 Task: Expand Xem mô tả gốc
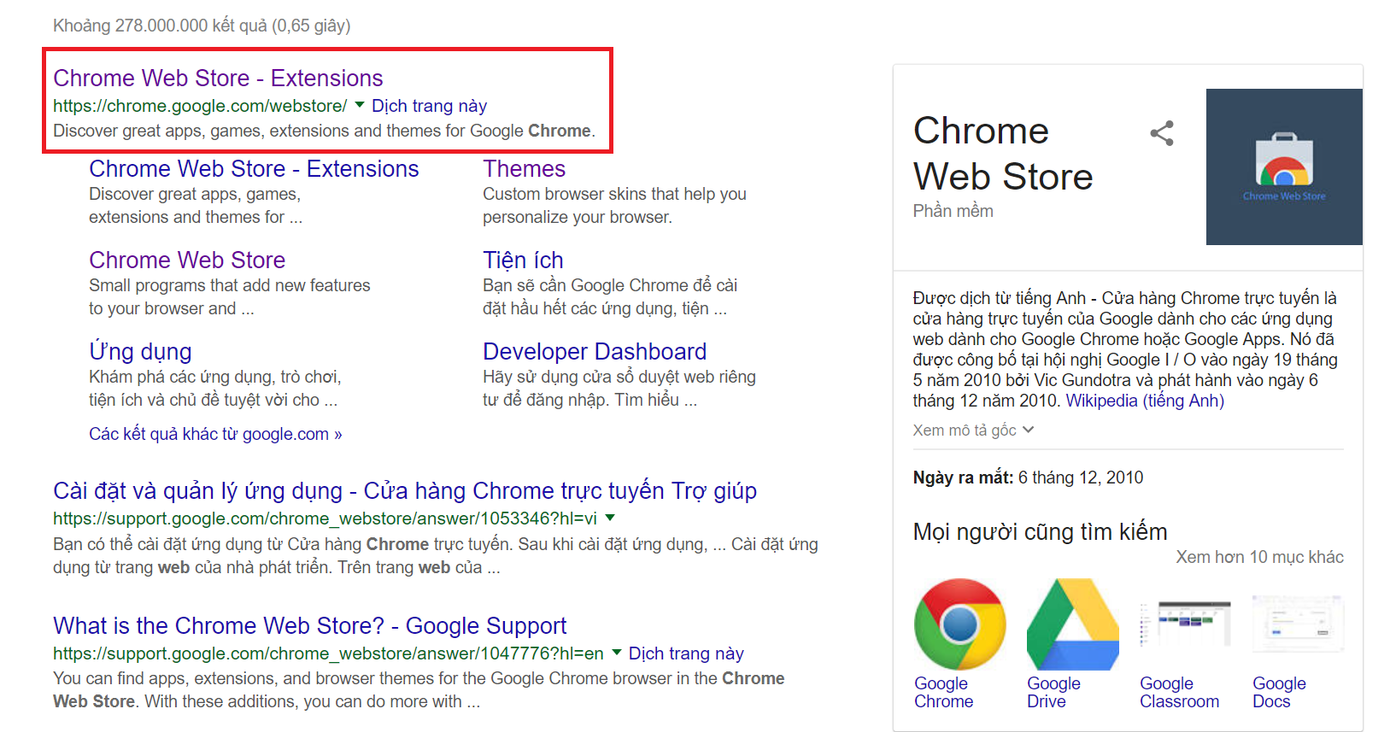[973, 430]
